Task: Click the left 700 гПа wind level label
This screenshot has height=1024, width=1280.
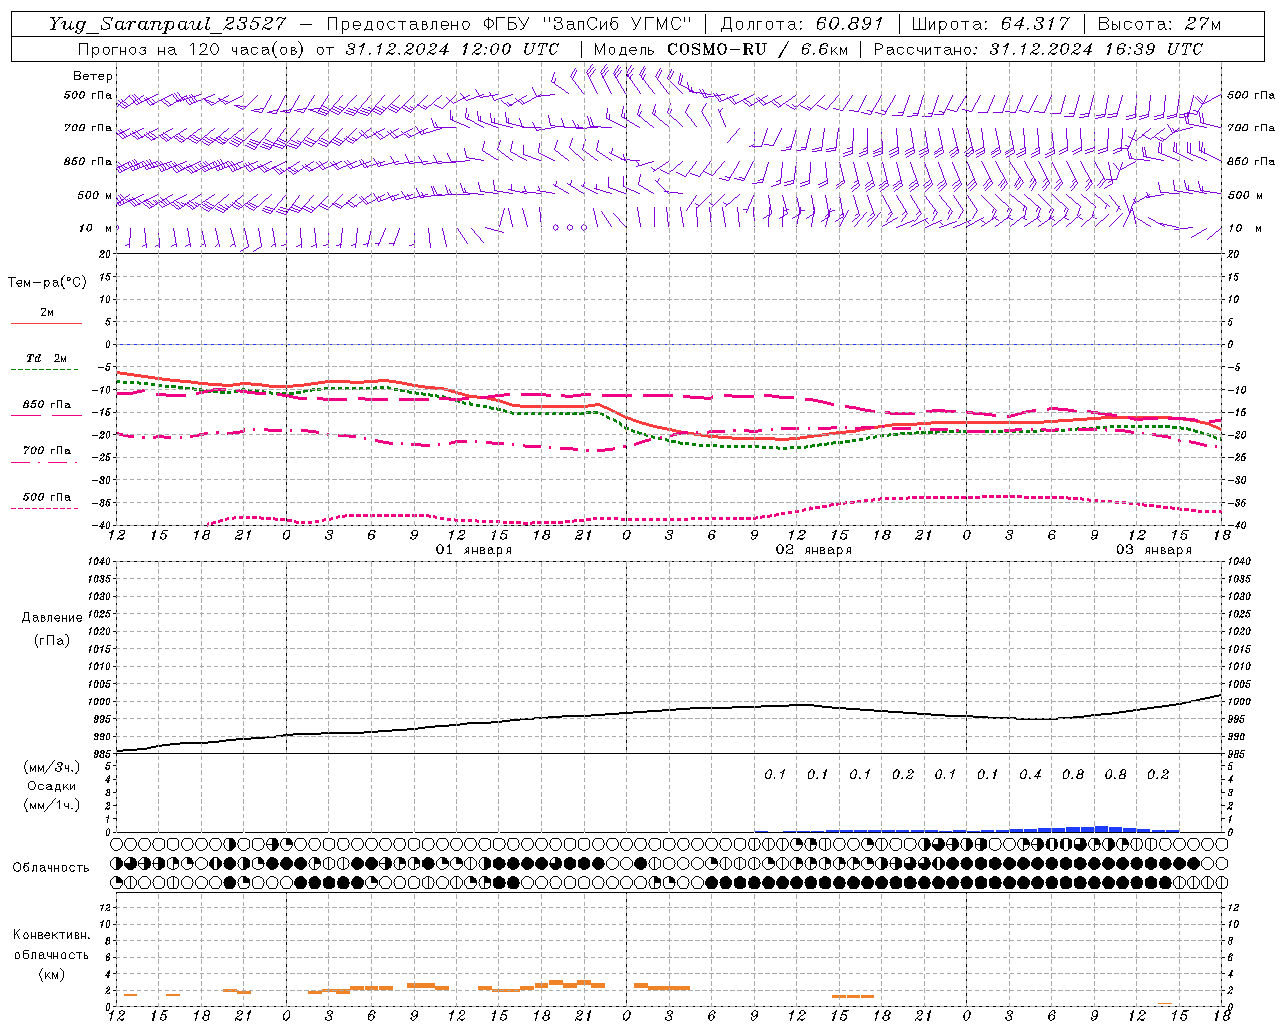Action: (x=88, y=128)
